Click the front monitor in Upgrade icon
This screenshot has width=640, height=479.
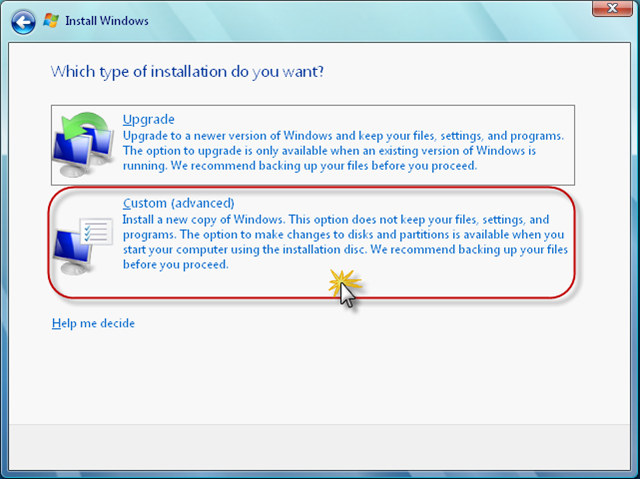click(72, 152)
